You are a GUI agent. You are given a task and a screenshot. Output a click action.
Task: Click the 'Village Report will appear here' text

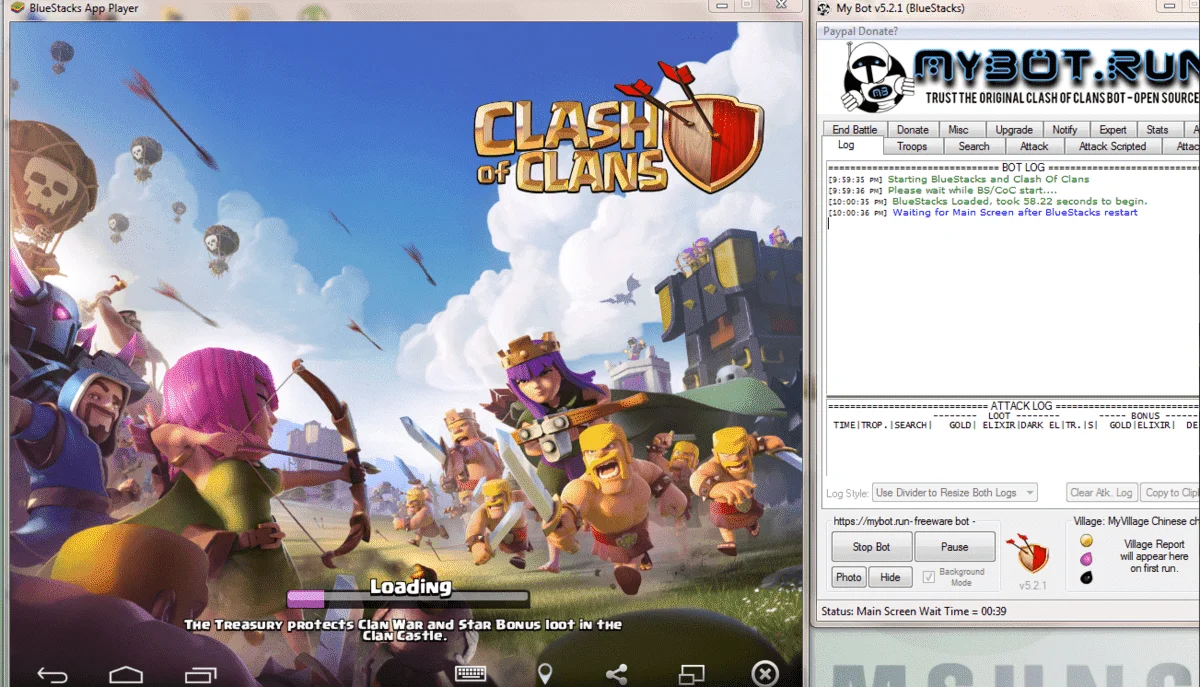pyautogui.click(x=1154, y=556)
